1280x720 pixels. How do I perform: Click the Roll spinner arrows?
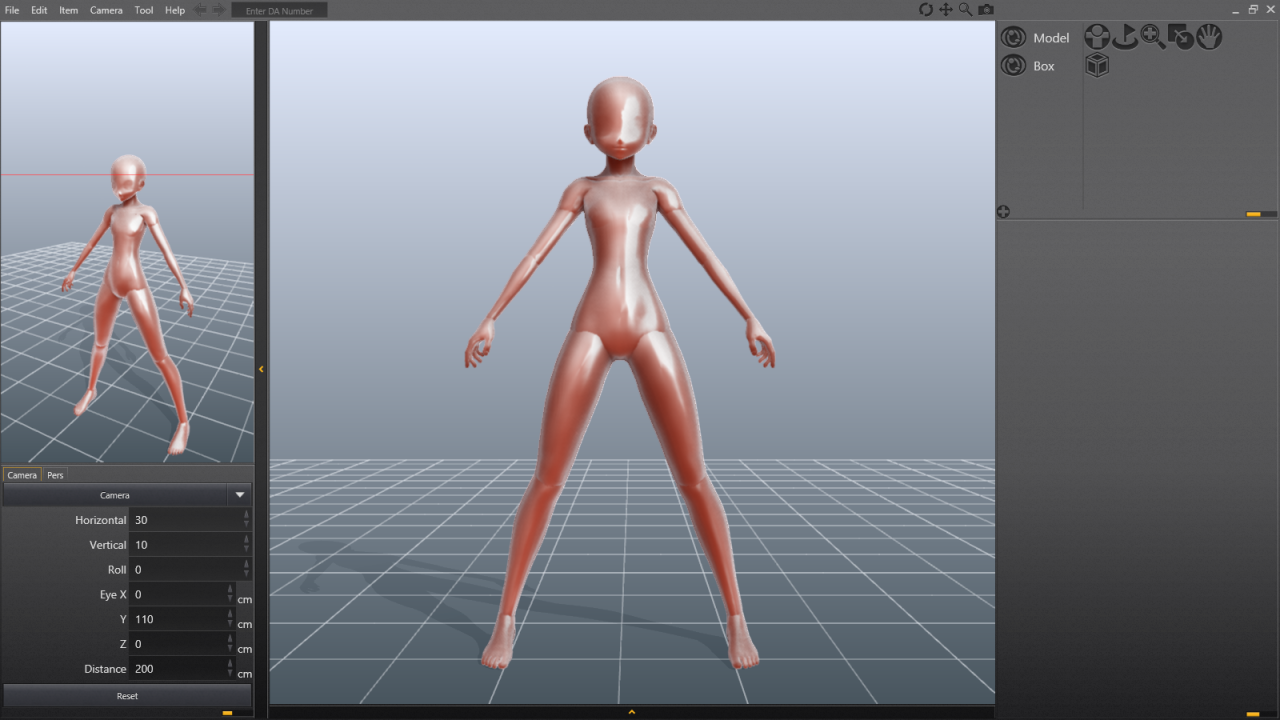pos(246,570)
